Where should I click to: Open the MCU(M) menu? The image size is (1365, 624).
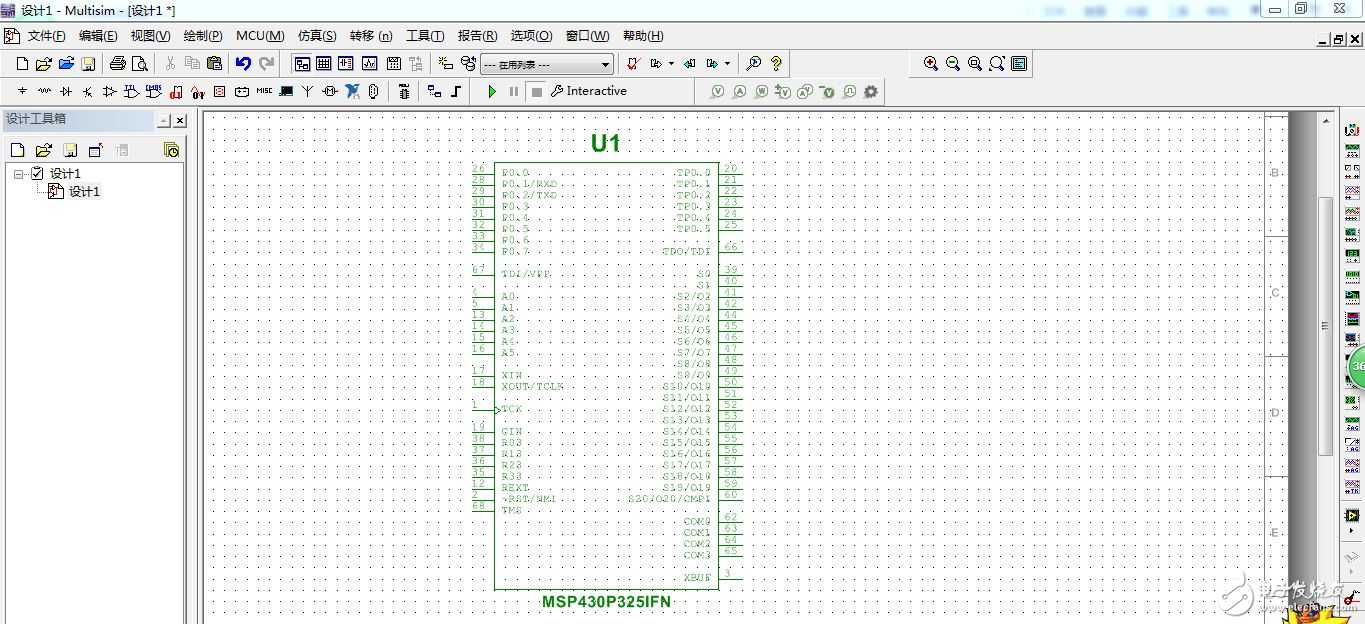[260, 36]
